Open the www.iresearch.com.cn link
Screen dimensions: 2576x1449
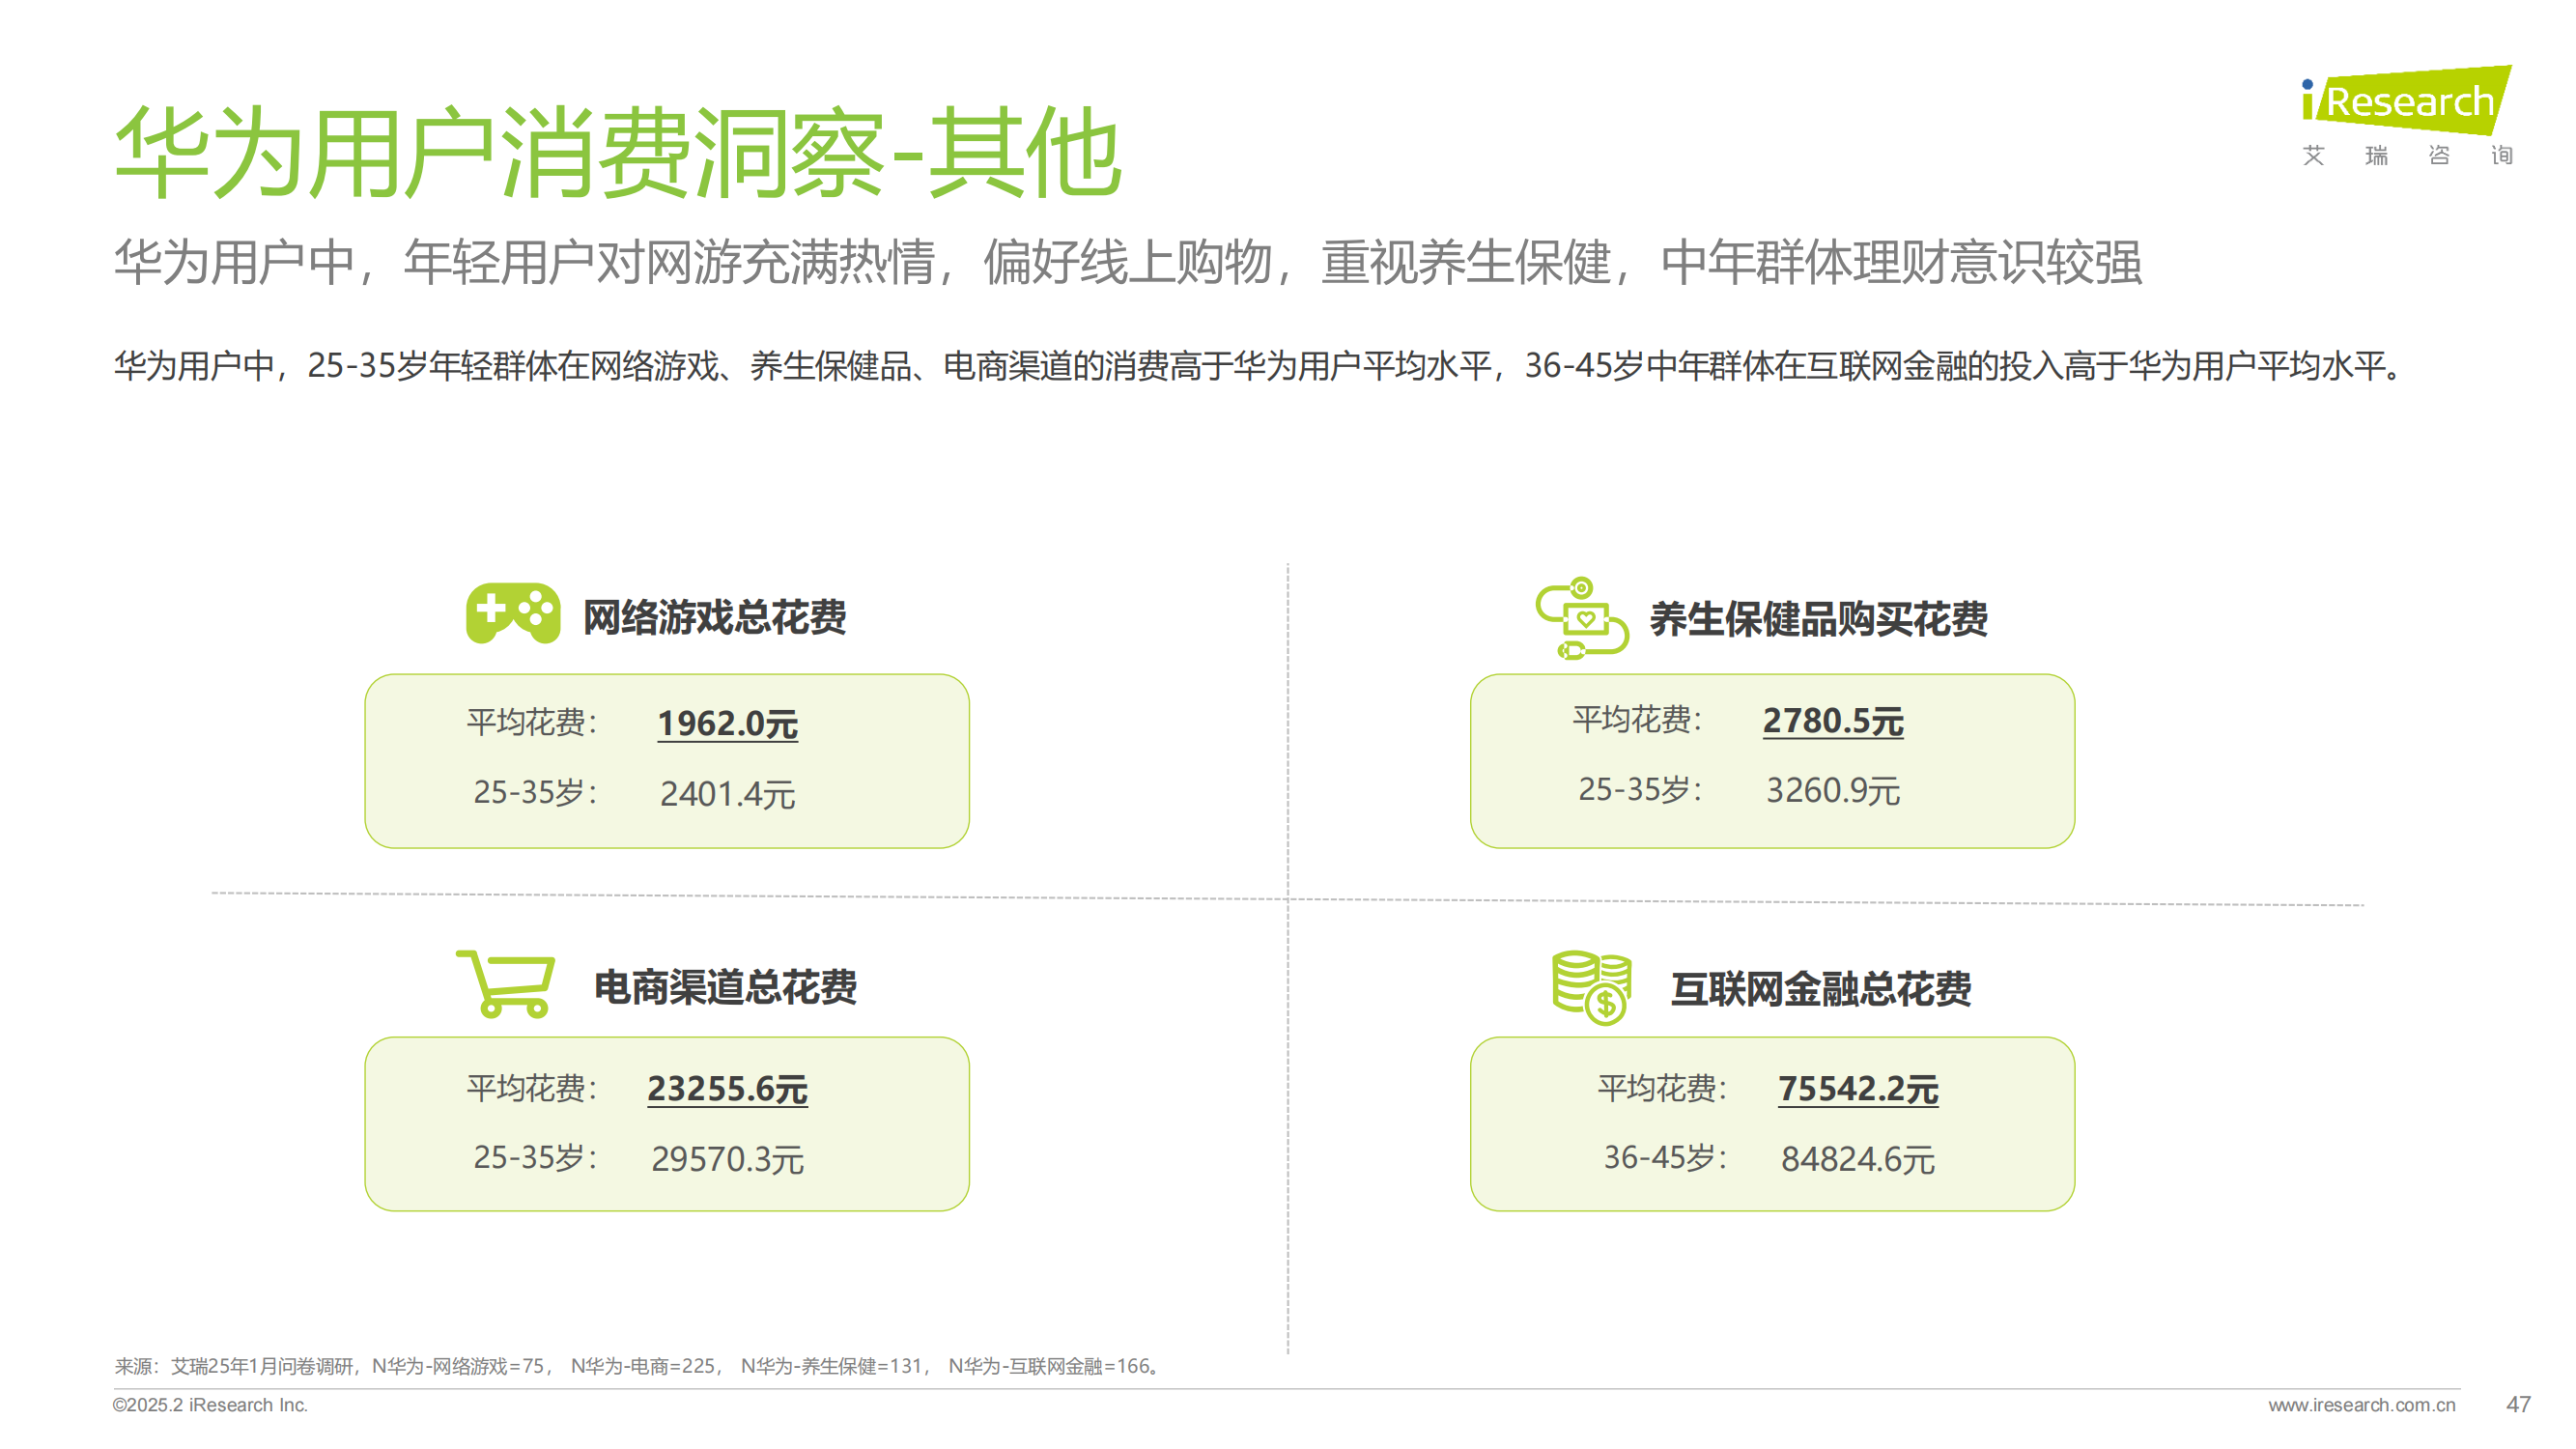coord(2361,1405)
